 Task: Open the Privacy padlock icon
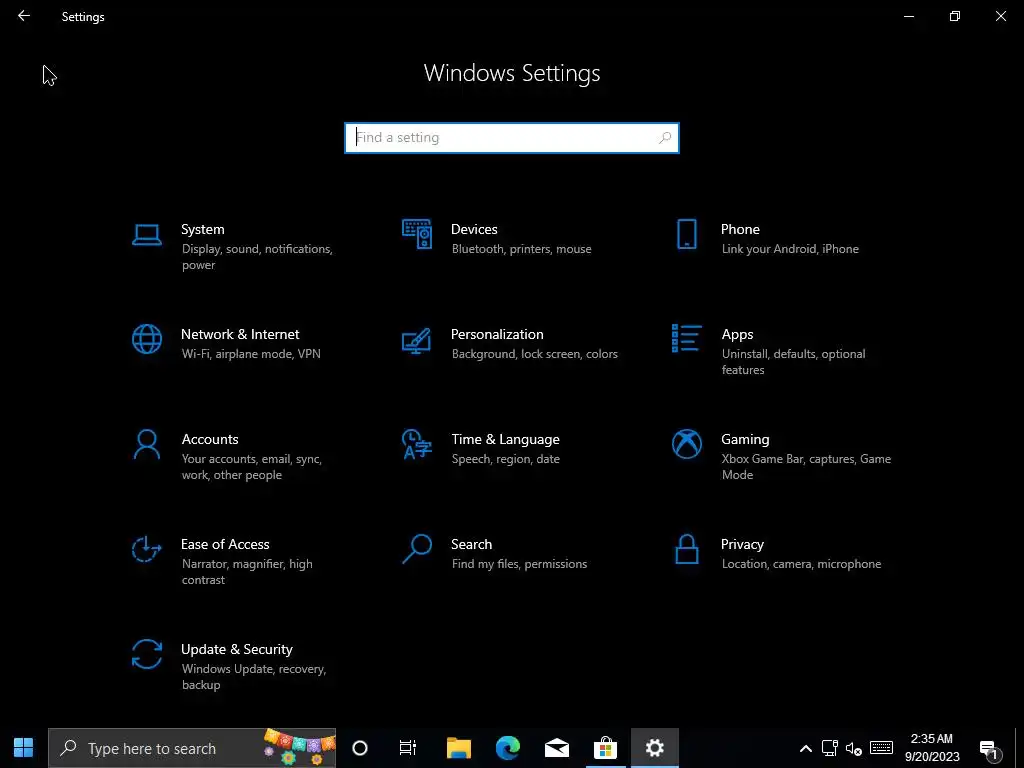687,549
